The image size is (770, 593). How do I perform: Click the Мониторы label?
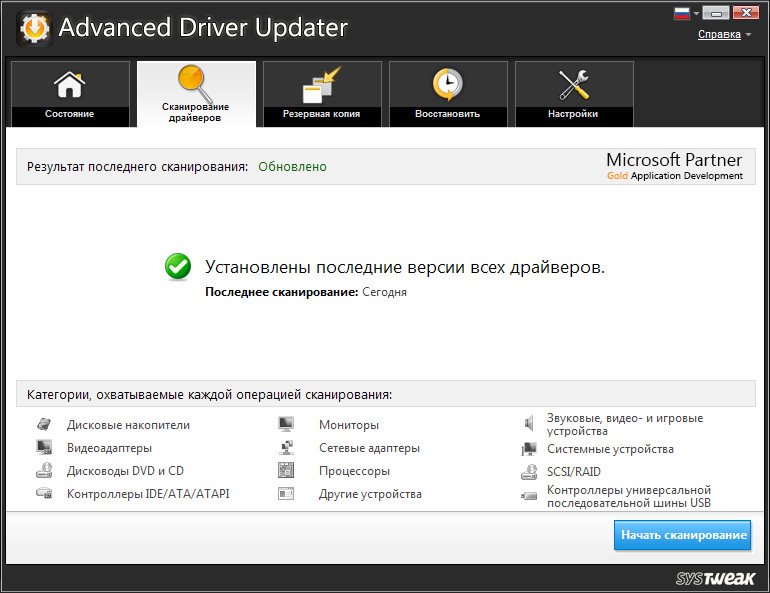(x=349, y=425)
